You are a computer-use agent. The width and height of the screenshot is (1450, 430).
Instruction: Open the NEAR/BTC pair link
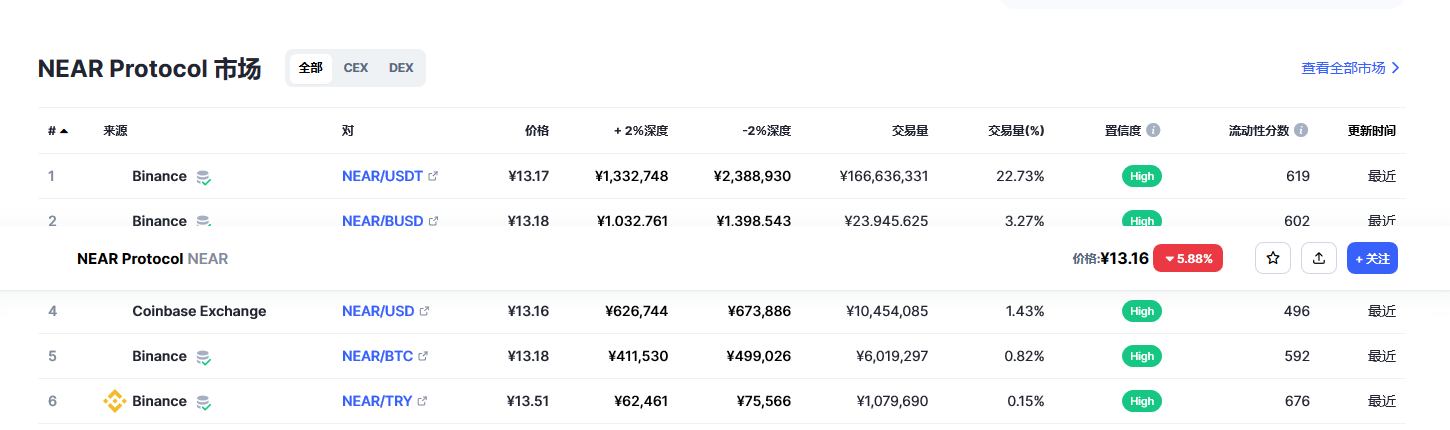pyautogui.click(x=377, y=356)
